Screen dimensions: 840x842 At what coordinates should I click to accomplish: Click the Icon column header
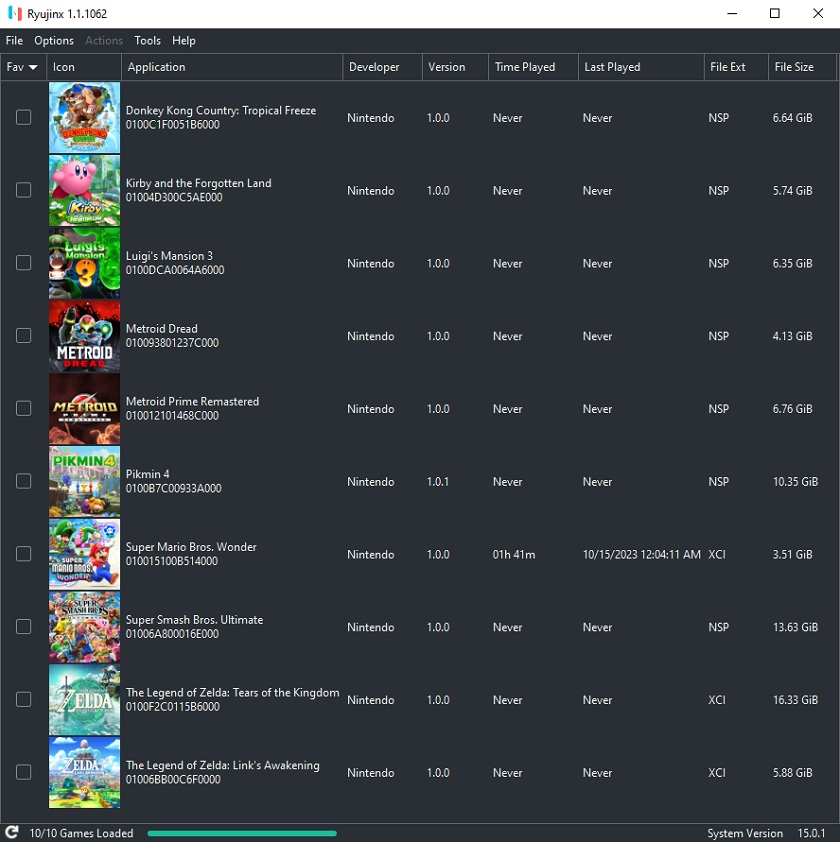point(84,67)
